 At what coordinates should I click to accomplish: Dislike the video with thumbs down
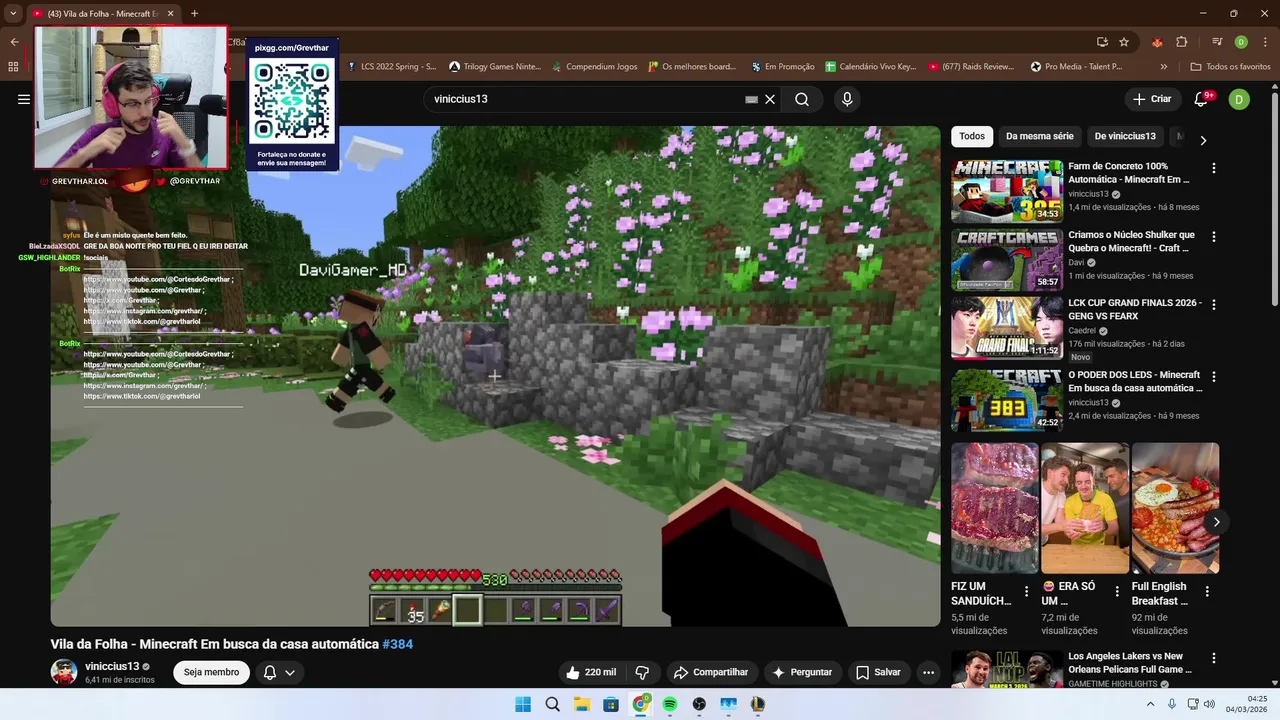click(x=643, y=672)
